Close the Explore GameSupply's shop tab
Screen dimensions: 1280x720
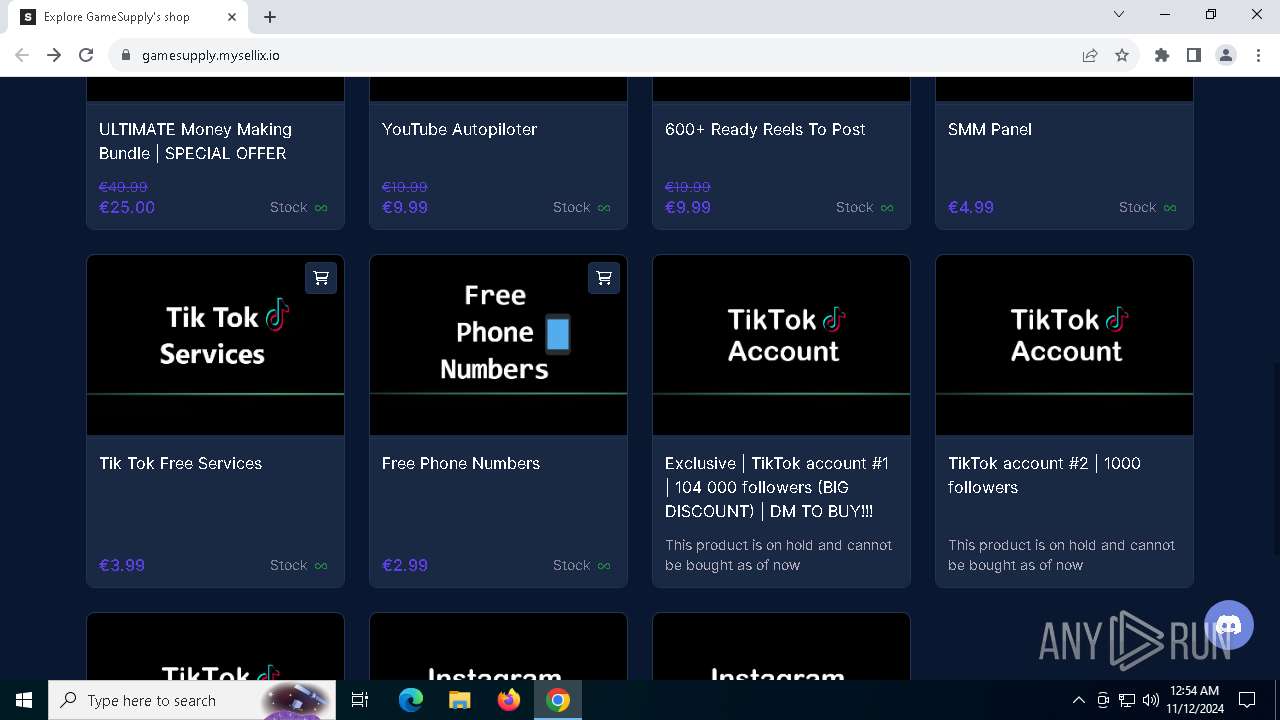(x=233, y=17)
